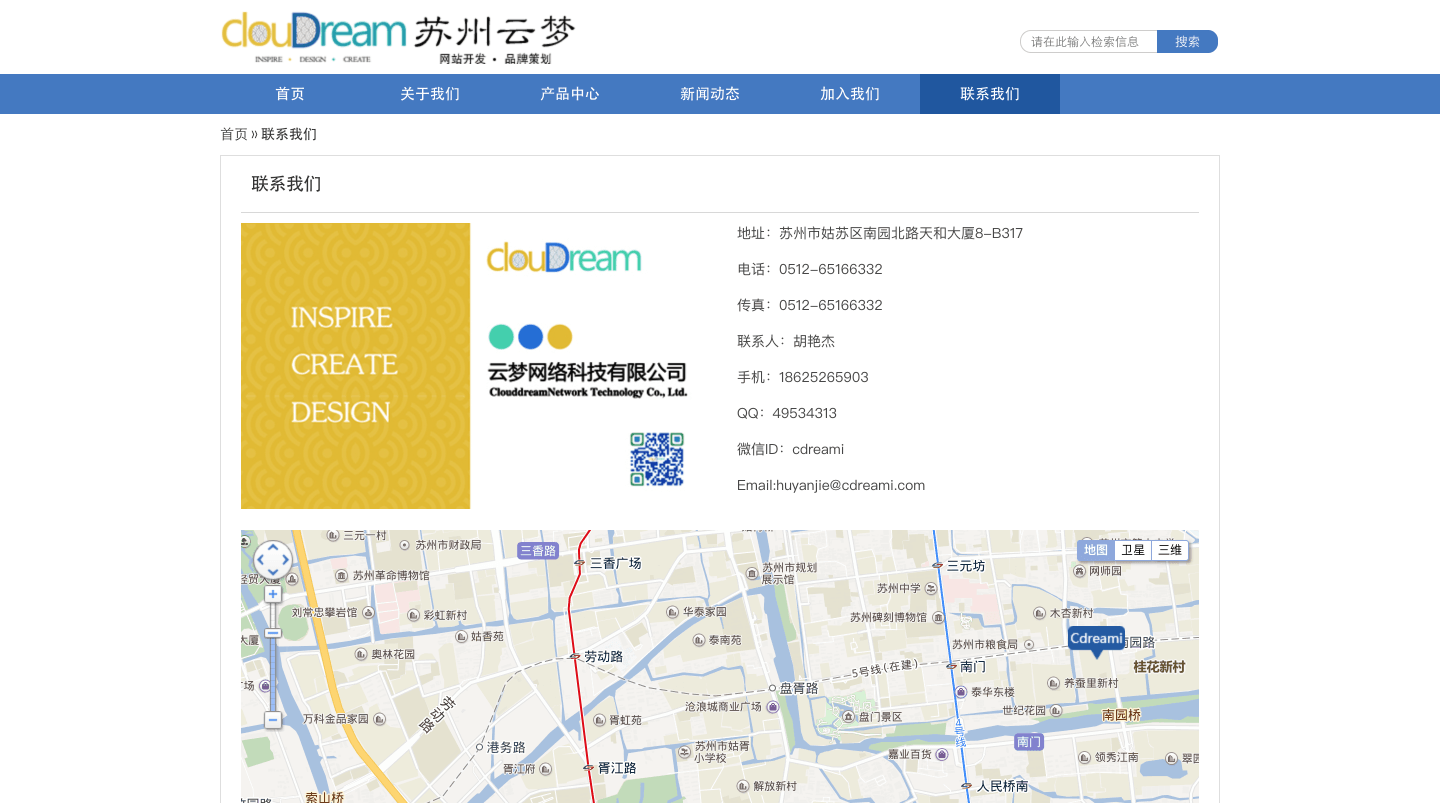The image size is (1440, 803).
Task: Switch map to 三维 3D view
Action: tap(1170, 550)
